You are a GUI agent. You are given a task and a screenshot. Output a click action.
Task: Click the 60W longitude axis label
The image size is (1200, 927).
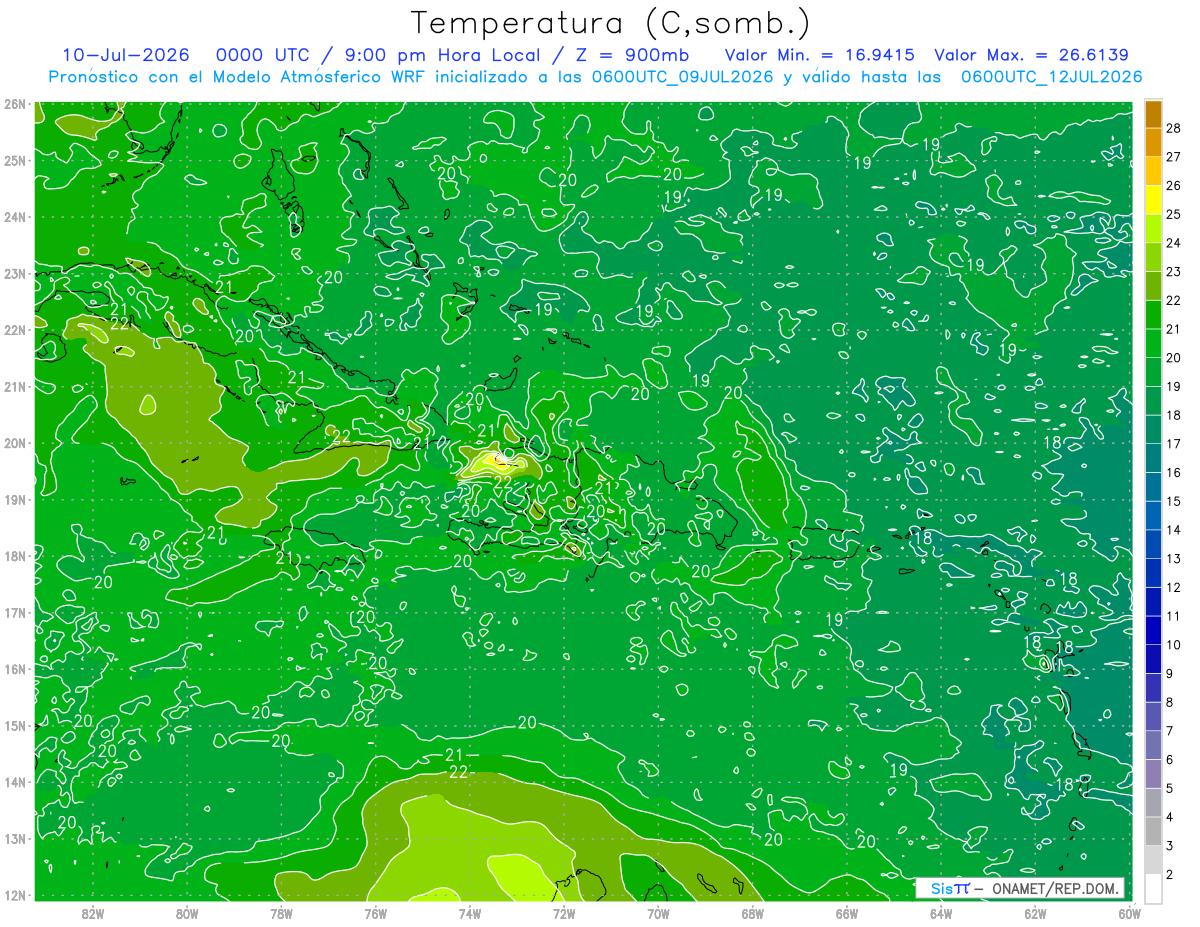pos(1130,912)
